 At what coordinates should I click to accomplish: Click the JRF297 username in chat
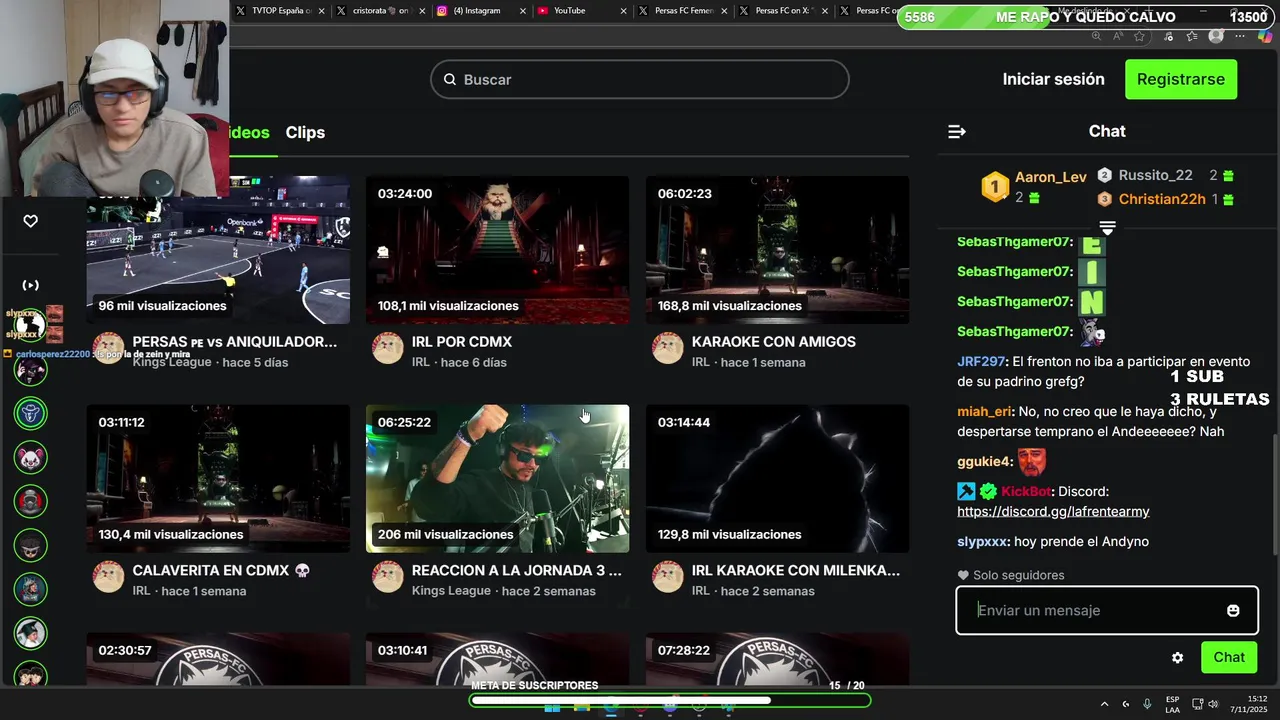(x=980, y=361)
